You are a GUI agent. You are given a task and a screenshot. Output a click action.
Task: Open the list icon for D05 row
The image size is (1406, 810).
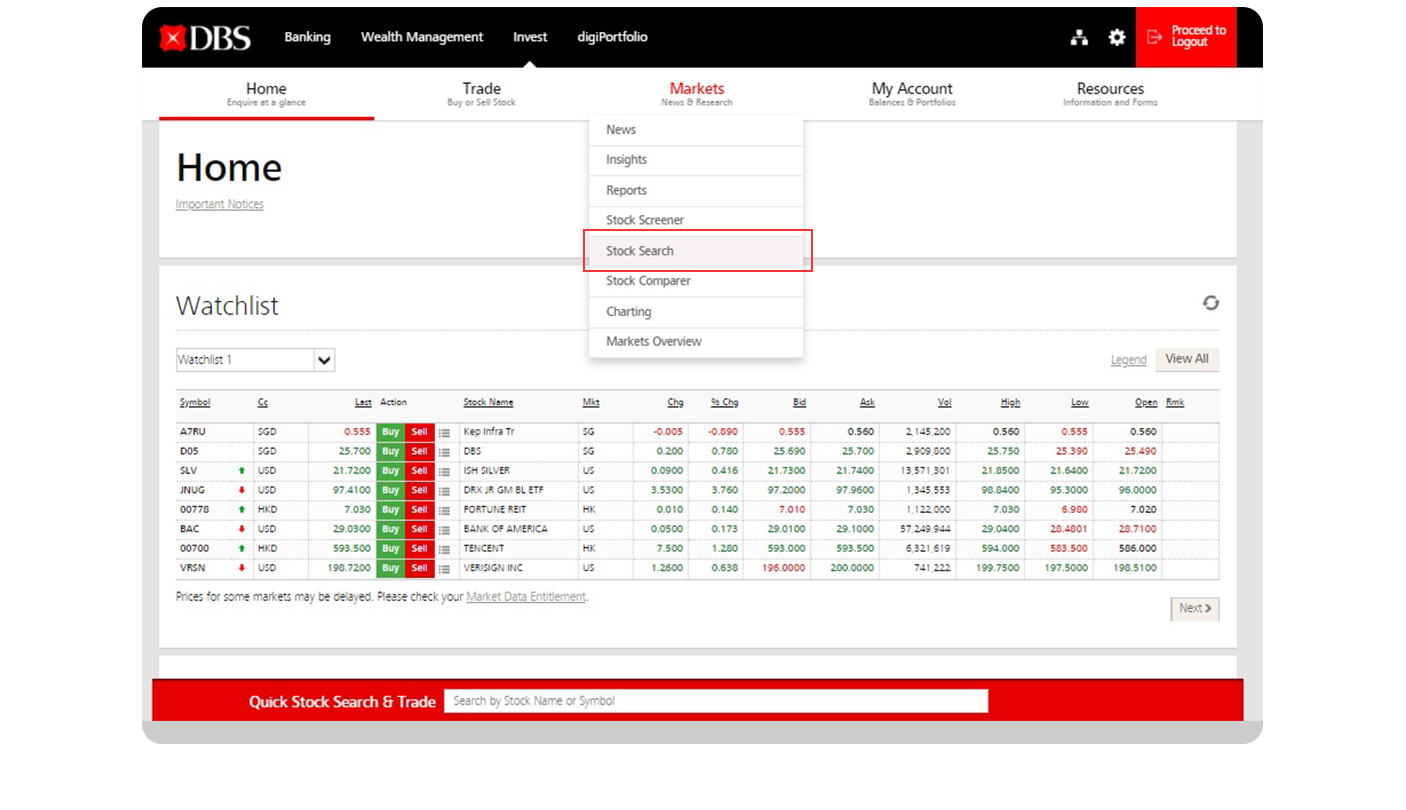[444, 452]
